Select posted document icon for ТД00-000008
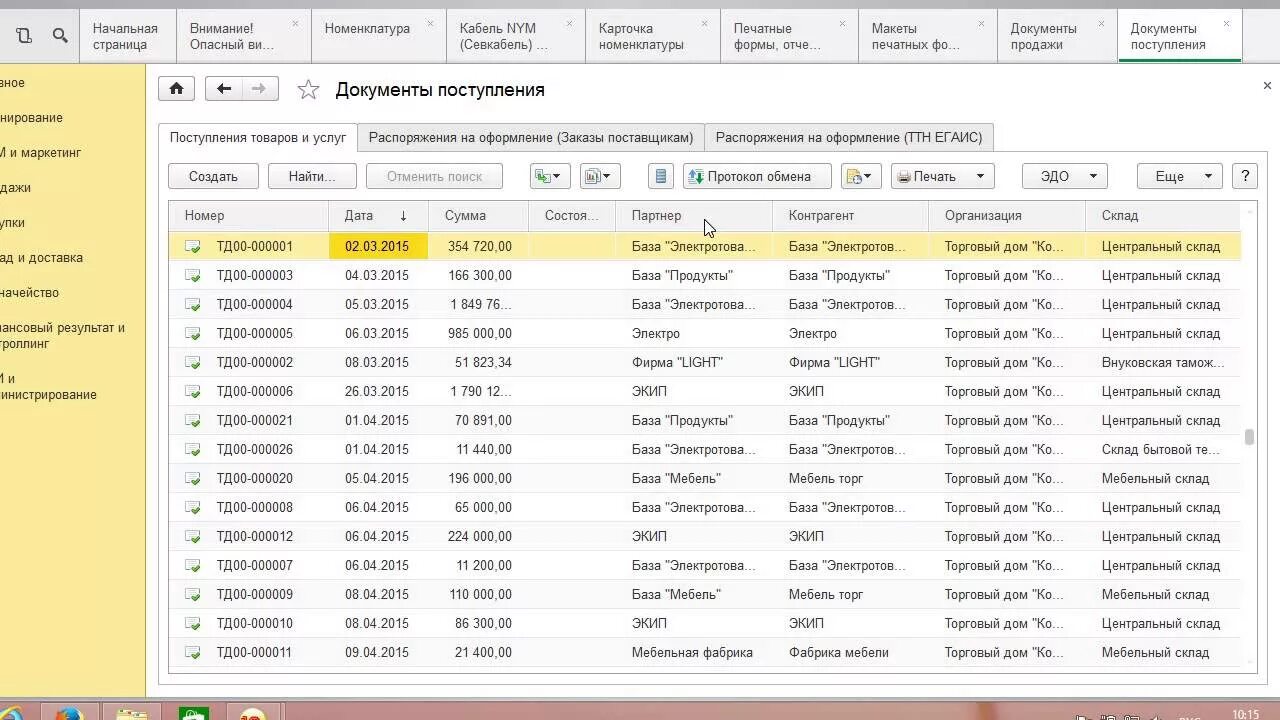Viewport: 1280px width, 720px height. tap(193, 507)
